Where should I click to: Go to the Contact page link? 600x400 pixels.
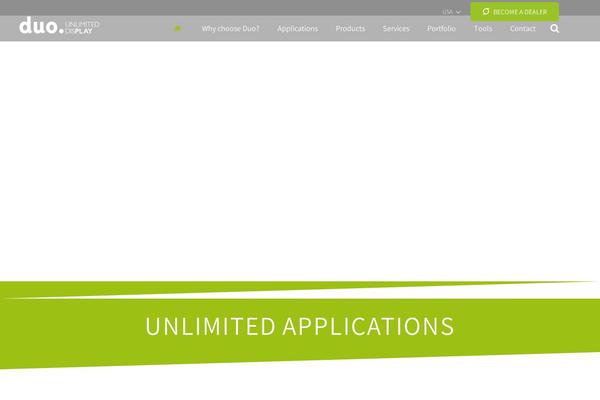[x=523, y=29]
